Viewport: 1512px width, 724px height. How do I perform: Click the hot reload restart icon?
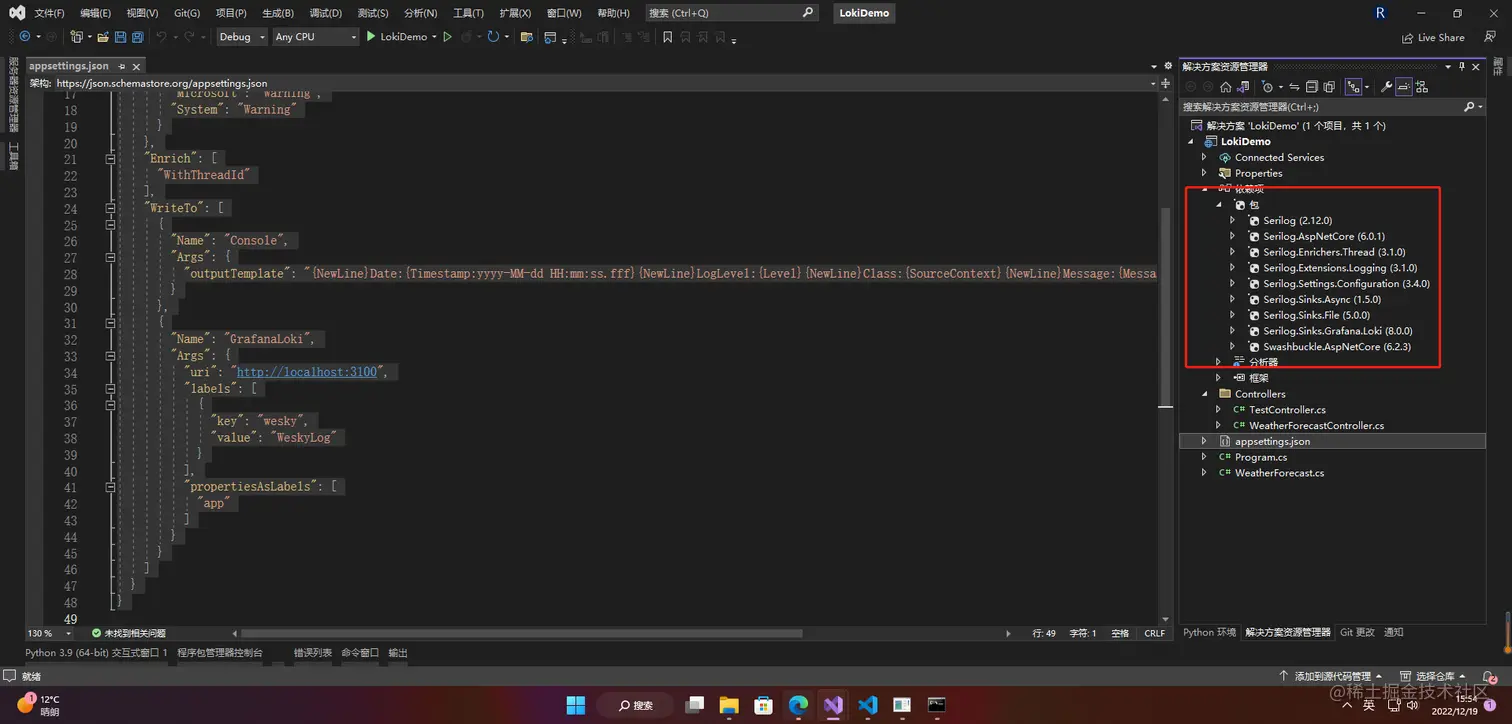coord(493,37)
